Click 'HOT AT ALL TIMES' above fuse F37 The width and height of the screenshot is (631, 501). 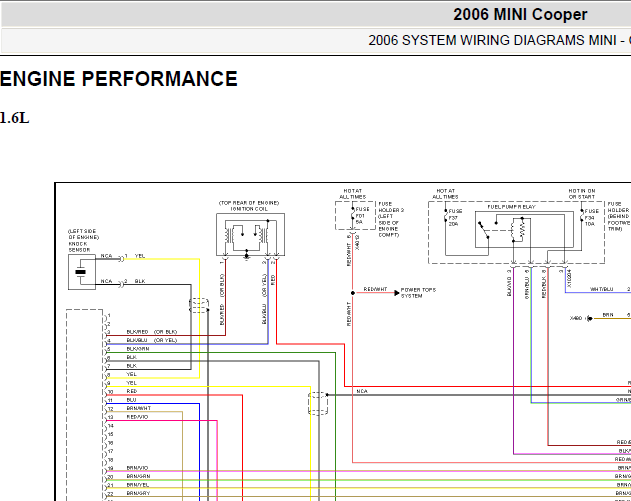(x=445, y=194)
